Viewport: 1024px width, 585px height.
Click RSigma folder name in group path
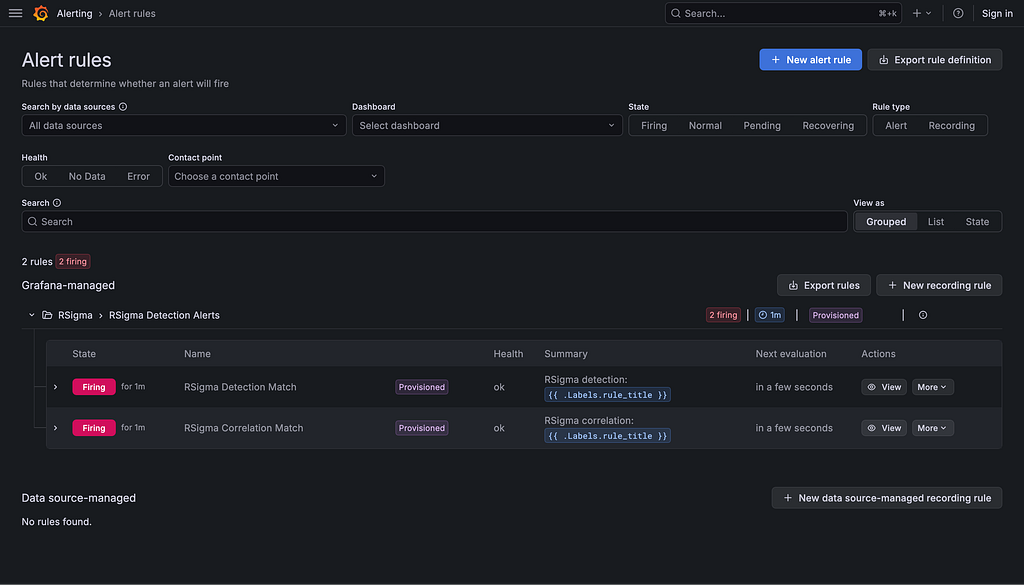(x=75, y=315)
